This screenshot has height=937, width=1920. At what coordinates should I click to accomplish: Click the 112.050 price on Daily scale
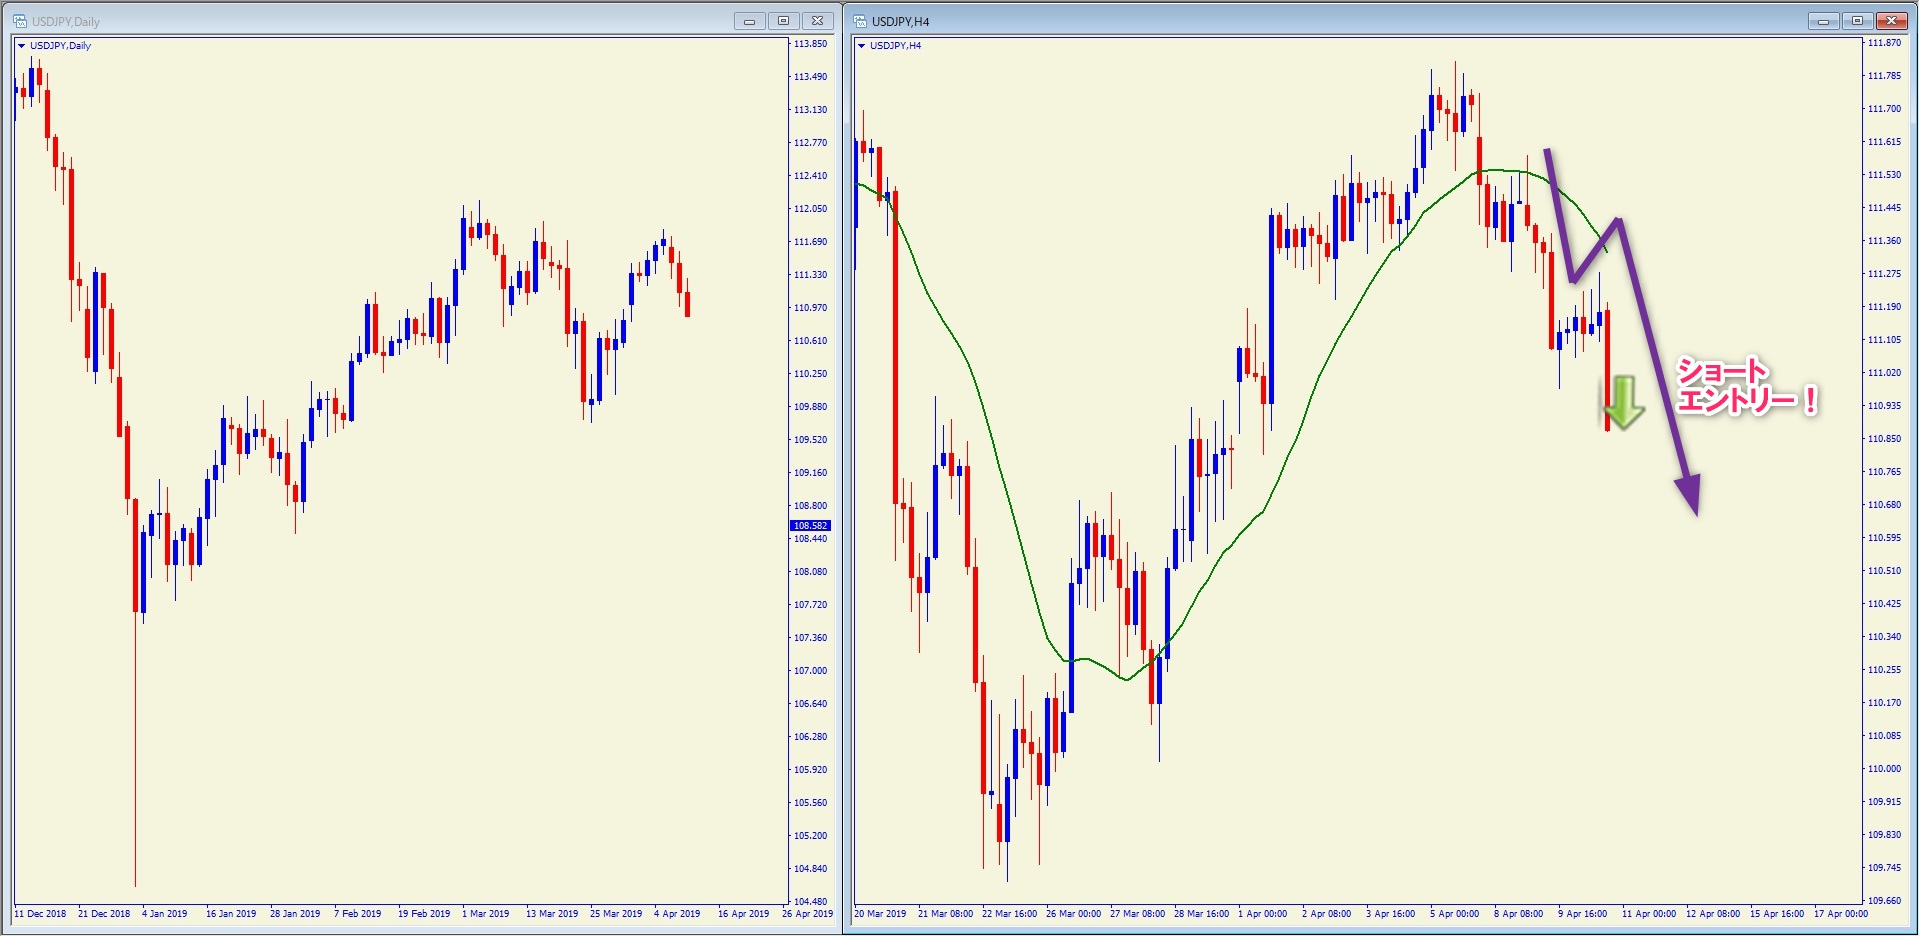(x=811, y=209)
